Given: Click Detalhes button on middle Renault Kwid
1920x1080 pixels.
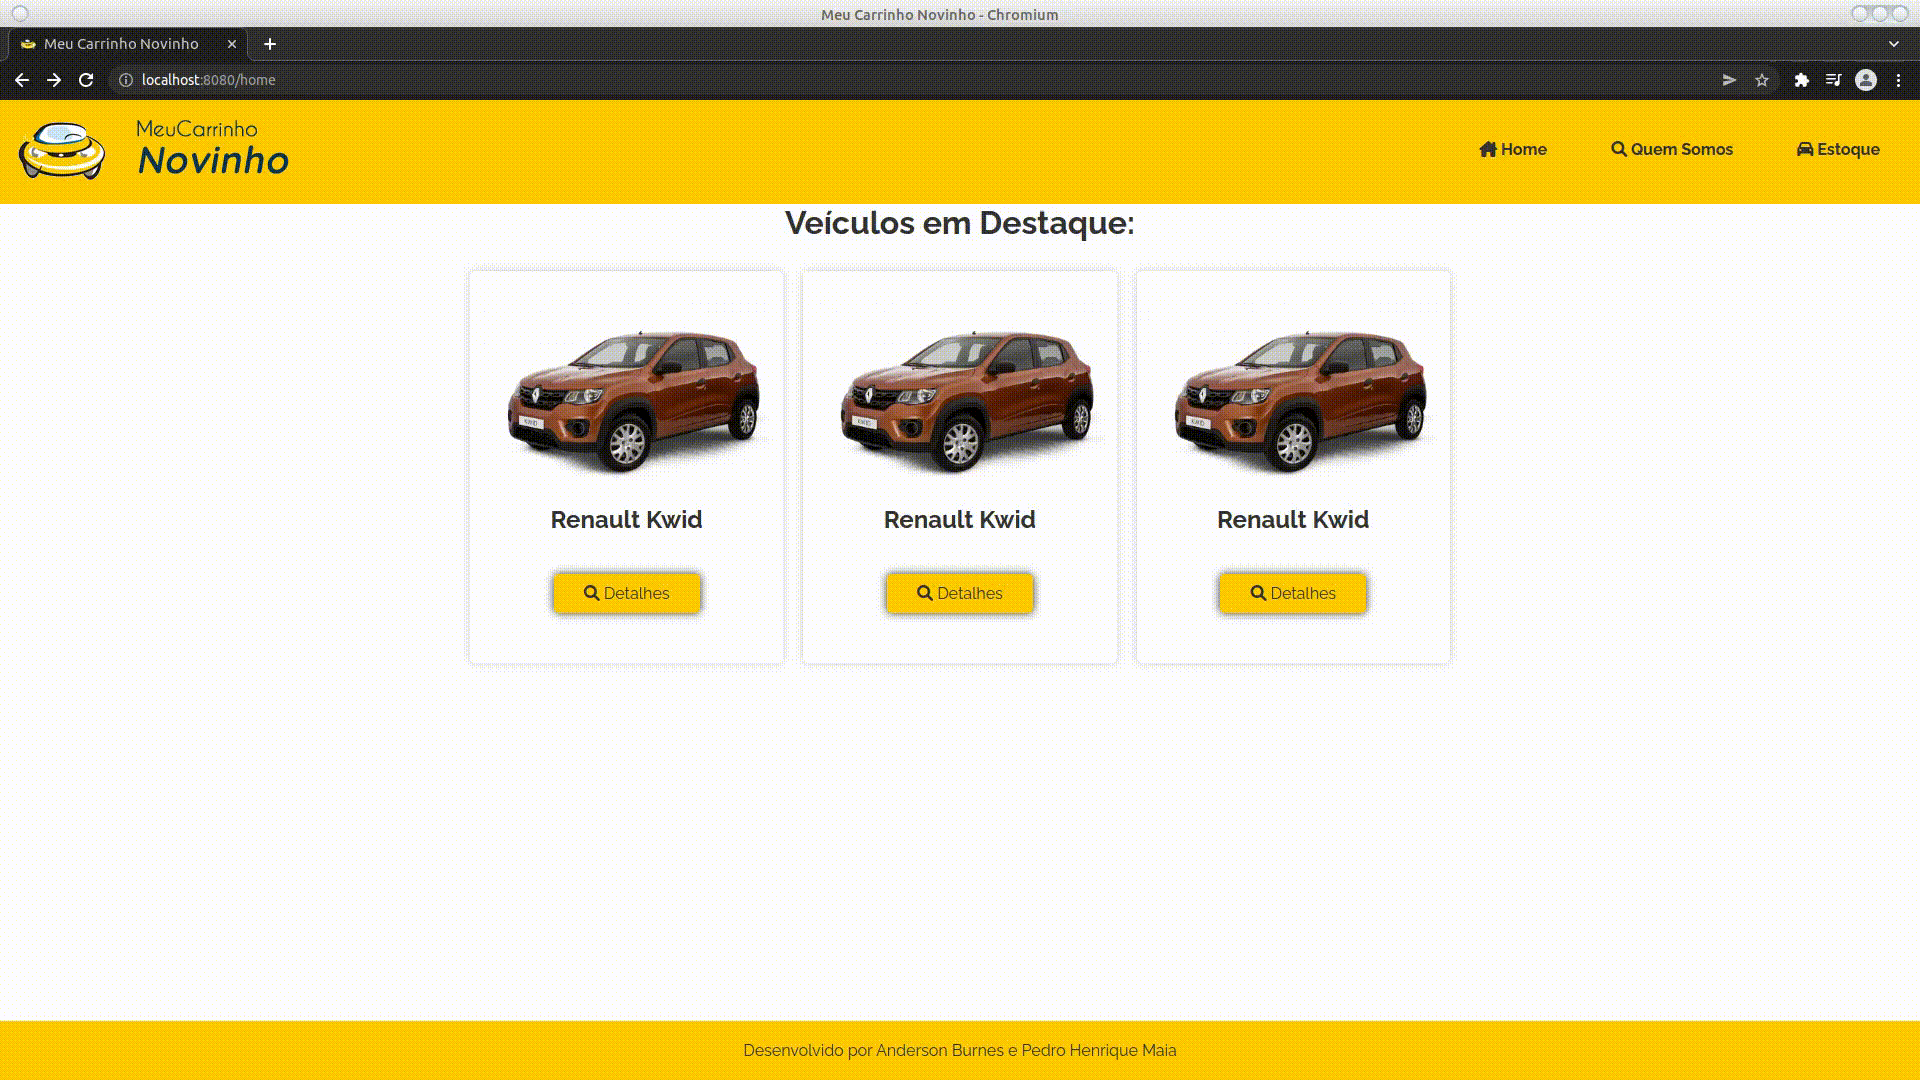Looking at the screenshot, I should [x=960, y=593].
